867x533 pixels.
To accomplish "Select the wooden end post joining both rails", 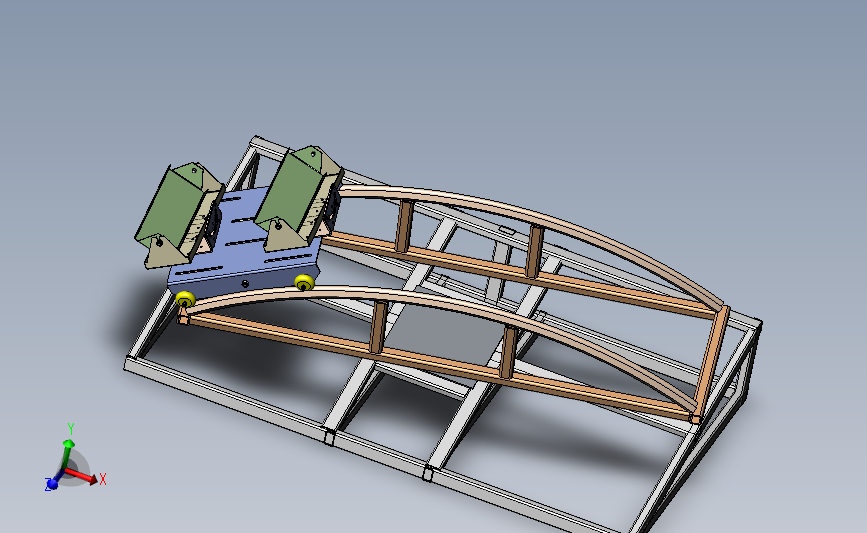I will pos(710,364).
